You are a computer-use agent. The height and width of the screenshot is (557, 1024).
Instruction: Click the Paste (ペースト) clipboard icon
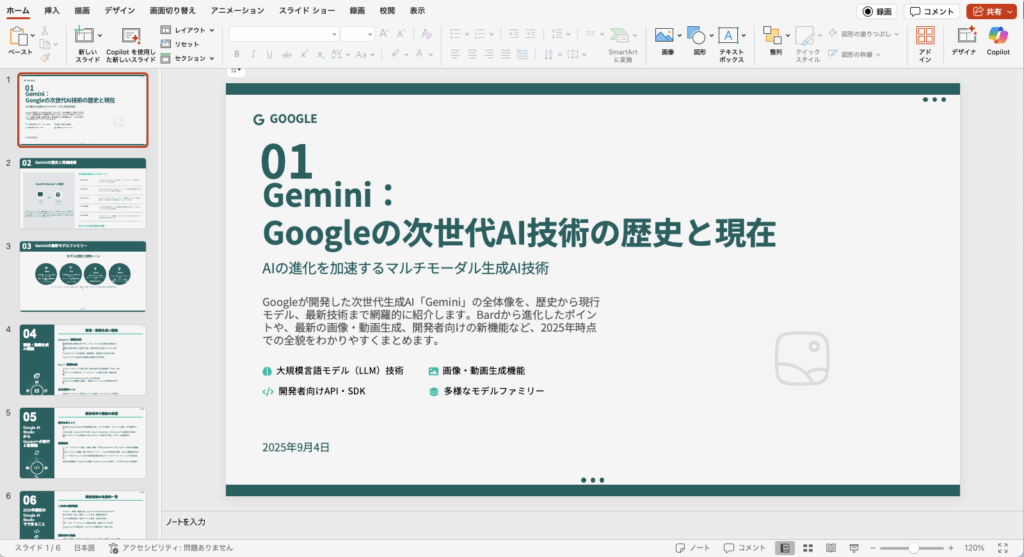coord(19,36)
